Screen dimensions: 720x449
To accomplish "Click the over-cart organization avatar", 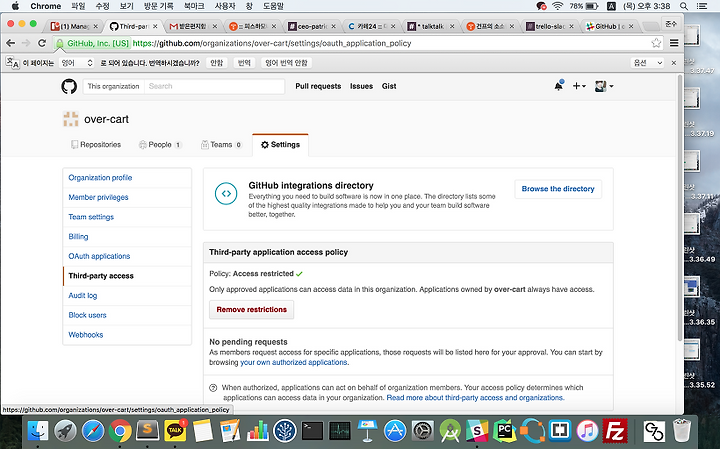I will 71,119.
